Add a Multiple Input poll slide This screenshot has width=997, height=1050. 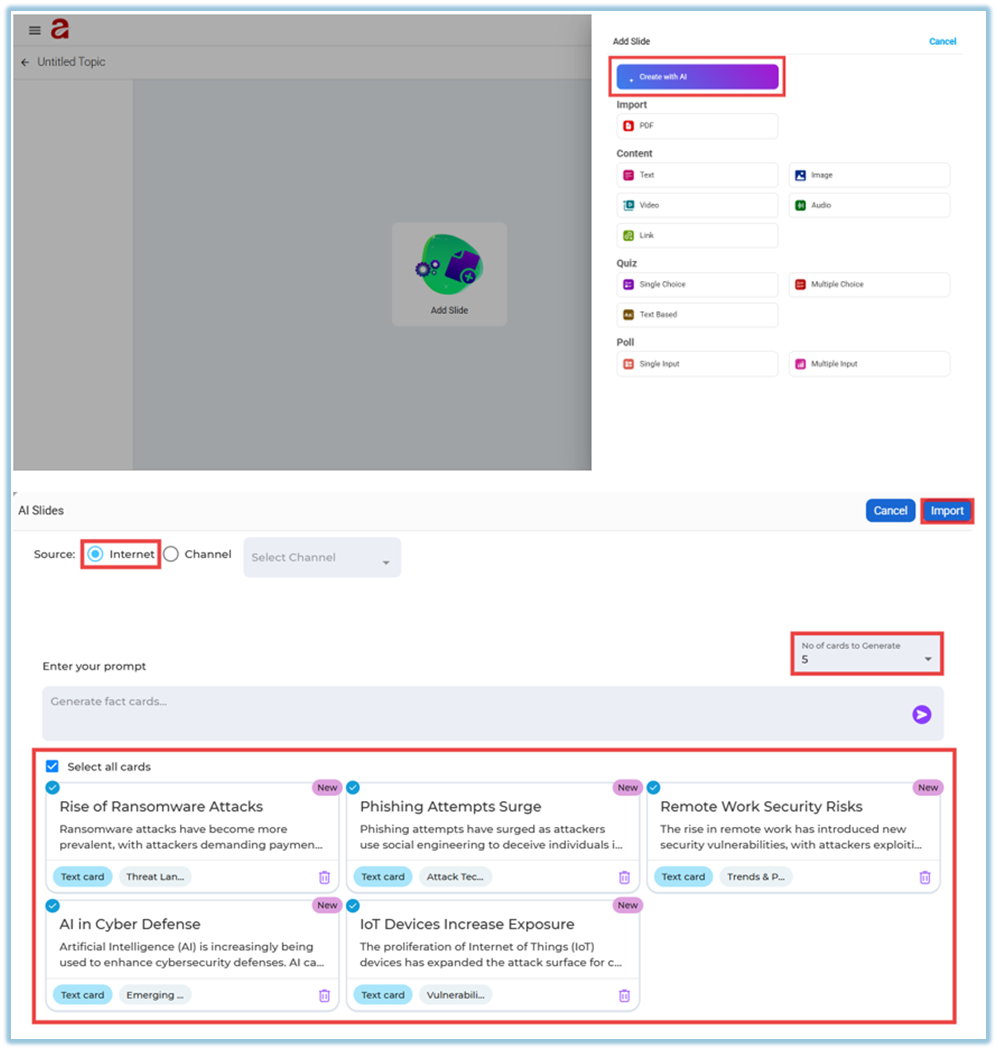pyautogui.click(x=868, y=364)
